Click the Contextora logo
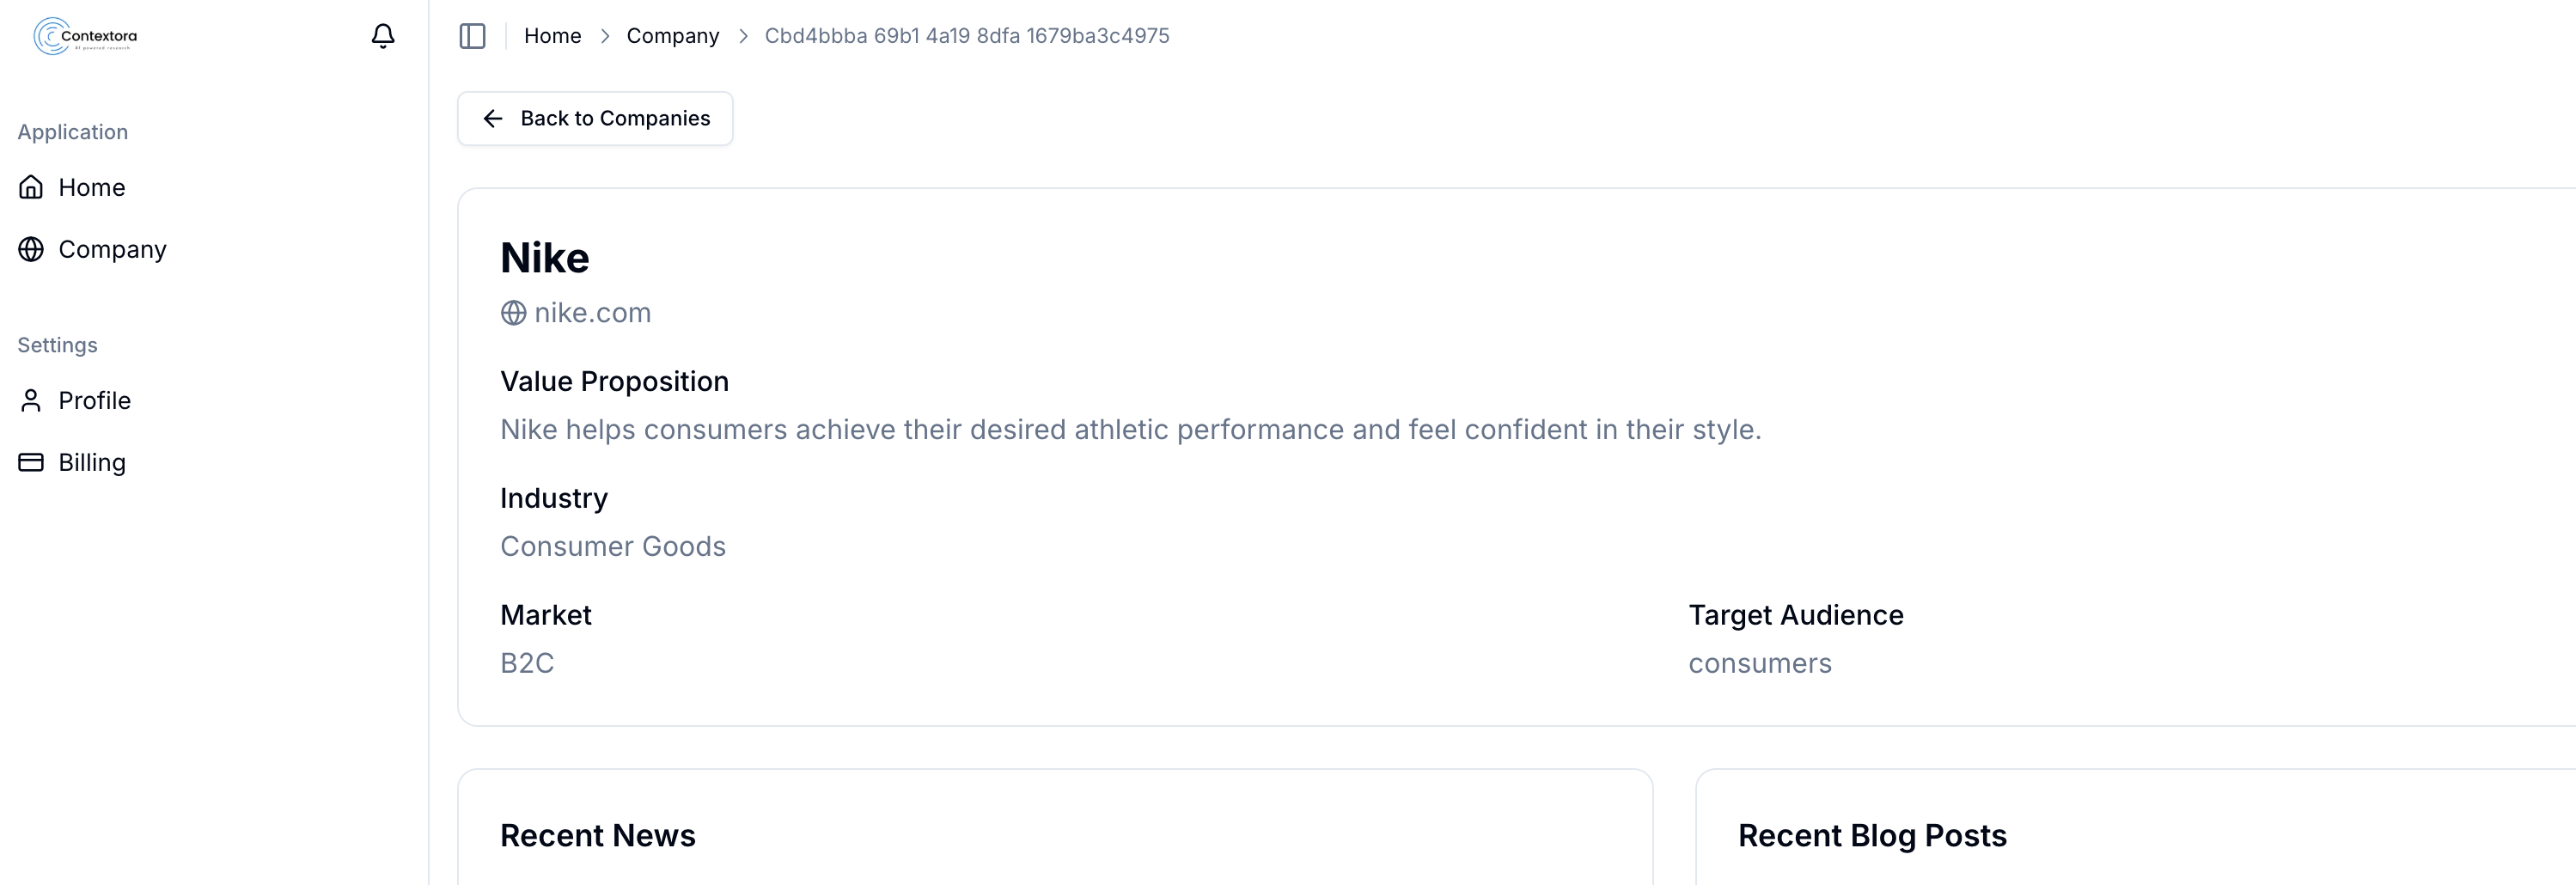Screen dimensions: 2576x885 85,36
